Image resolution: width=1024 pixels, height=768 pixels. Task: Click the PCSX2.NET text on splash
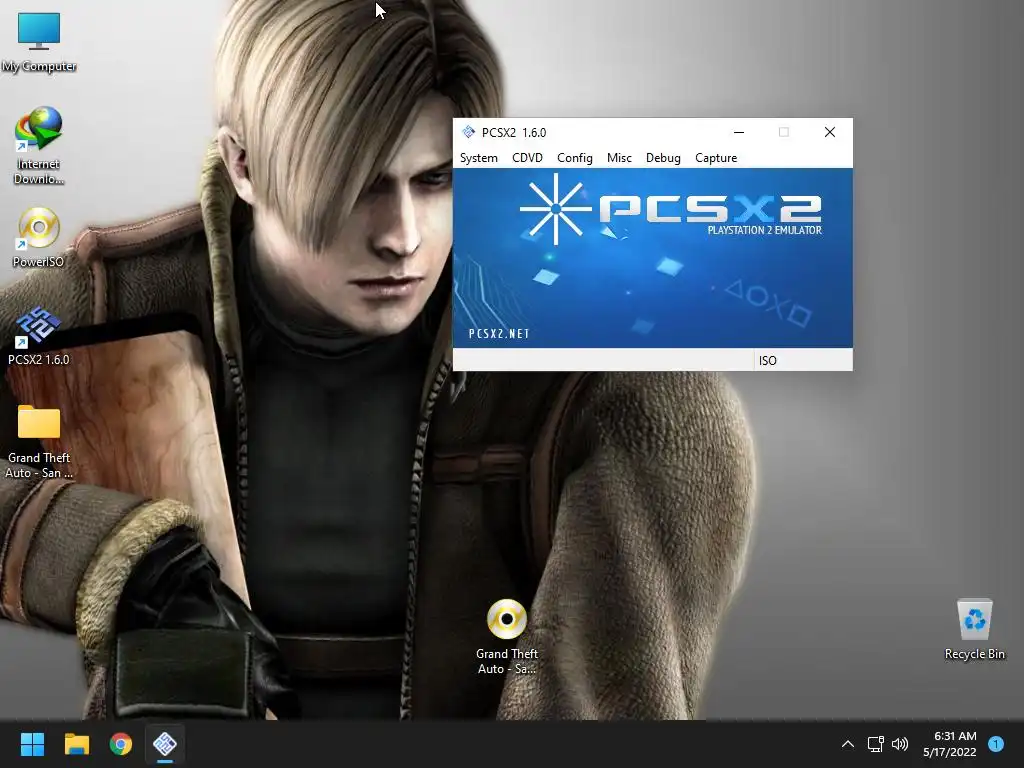point(499,334)
